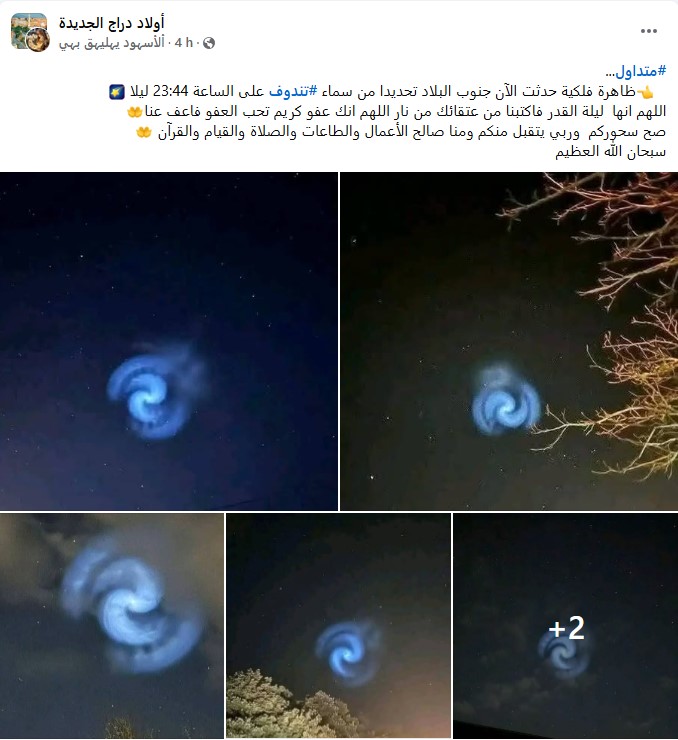This screenshot has height=740, width=678.
Task: Click the +2 more photos overlay
Action: coord(566,626)
